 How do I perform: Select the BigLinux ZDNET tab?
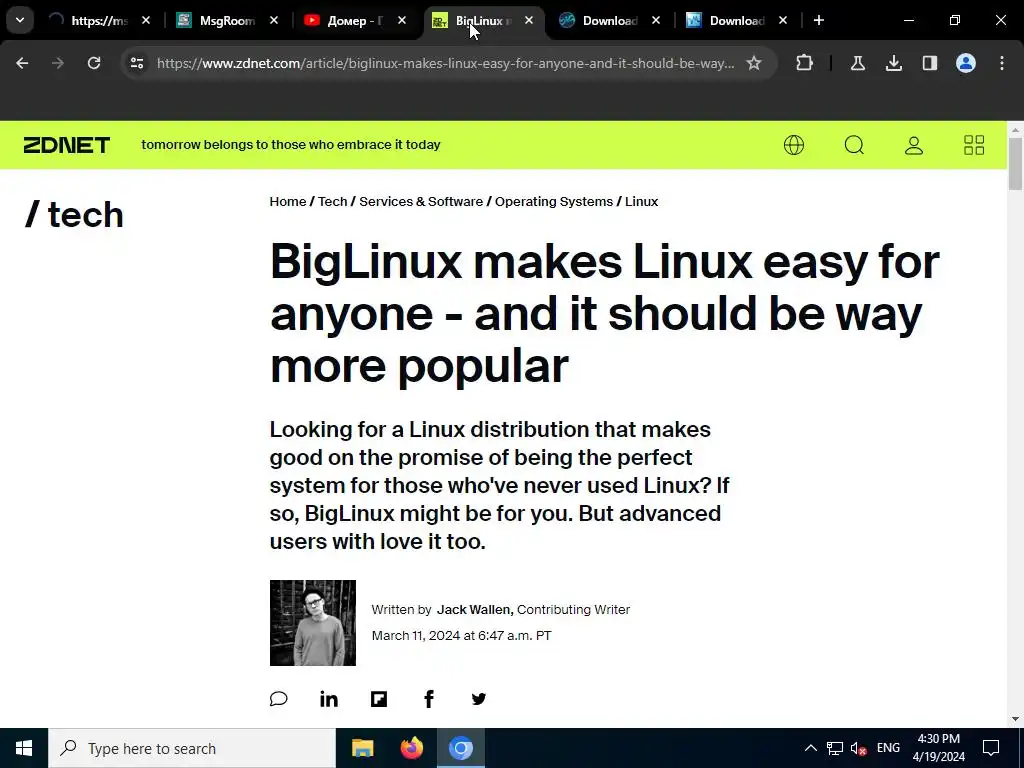click(x=483, y=20)
